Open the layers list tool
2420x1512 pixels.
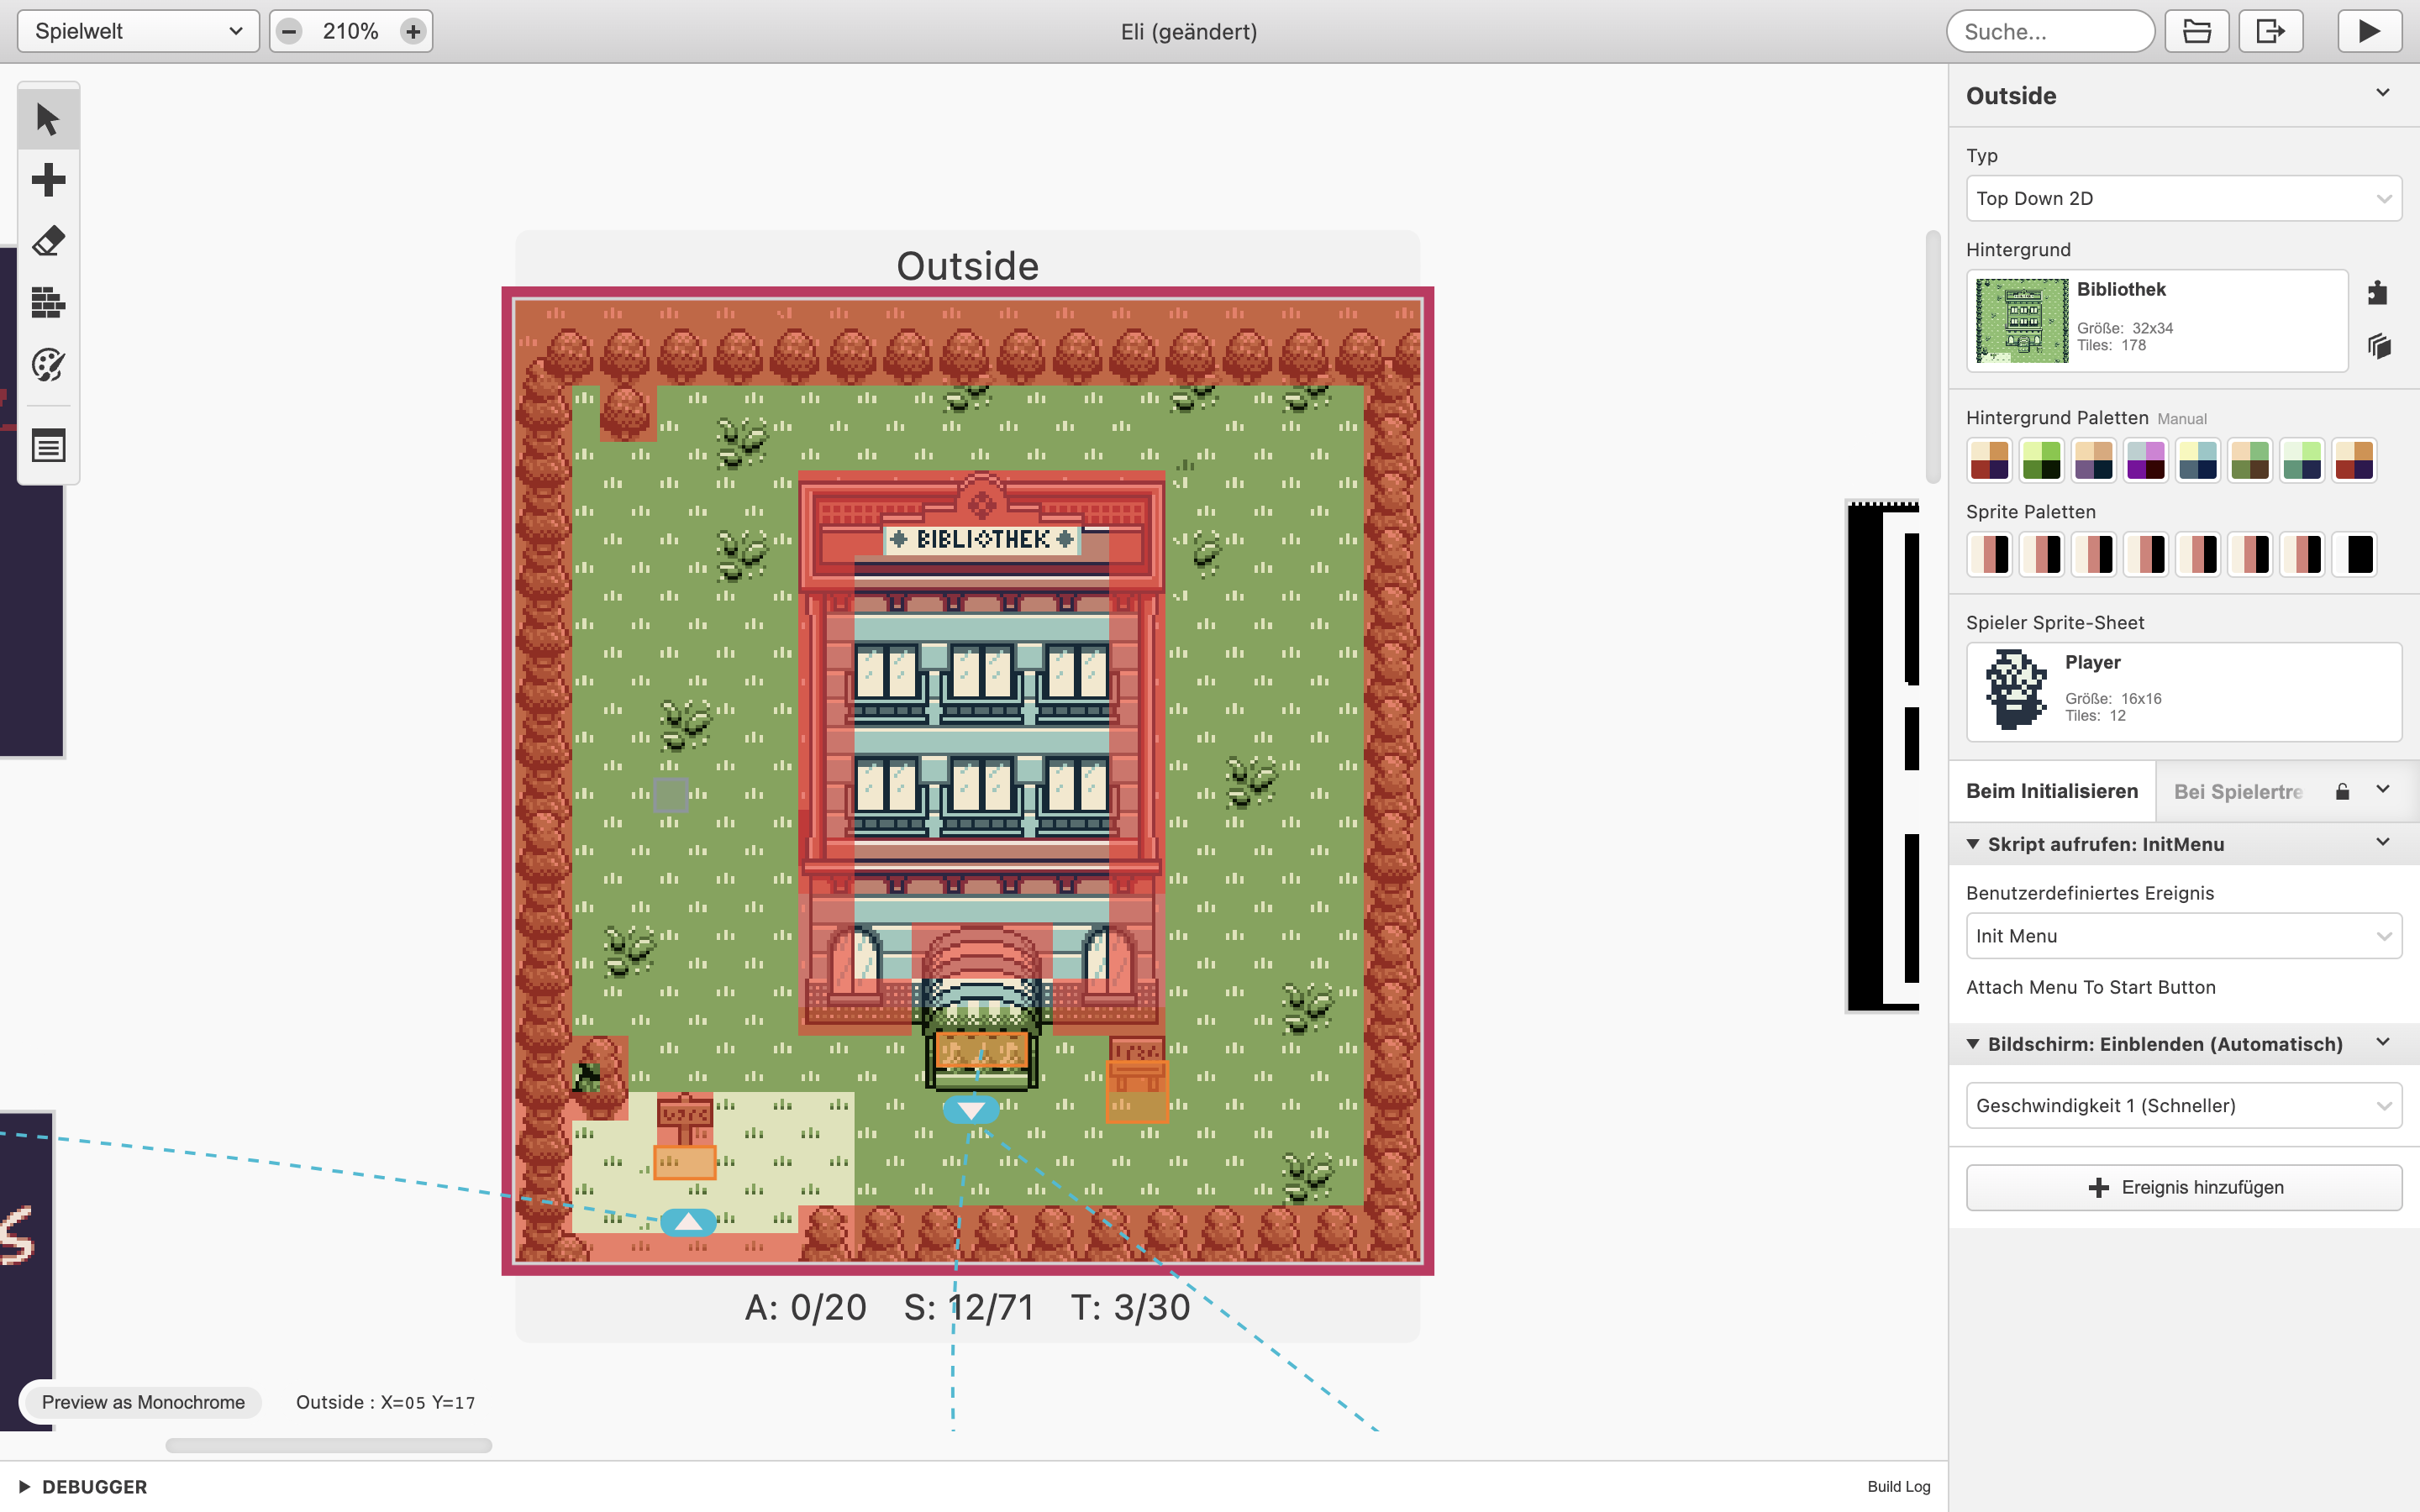click(48, 446)
